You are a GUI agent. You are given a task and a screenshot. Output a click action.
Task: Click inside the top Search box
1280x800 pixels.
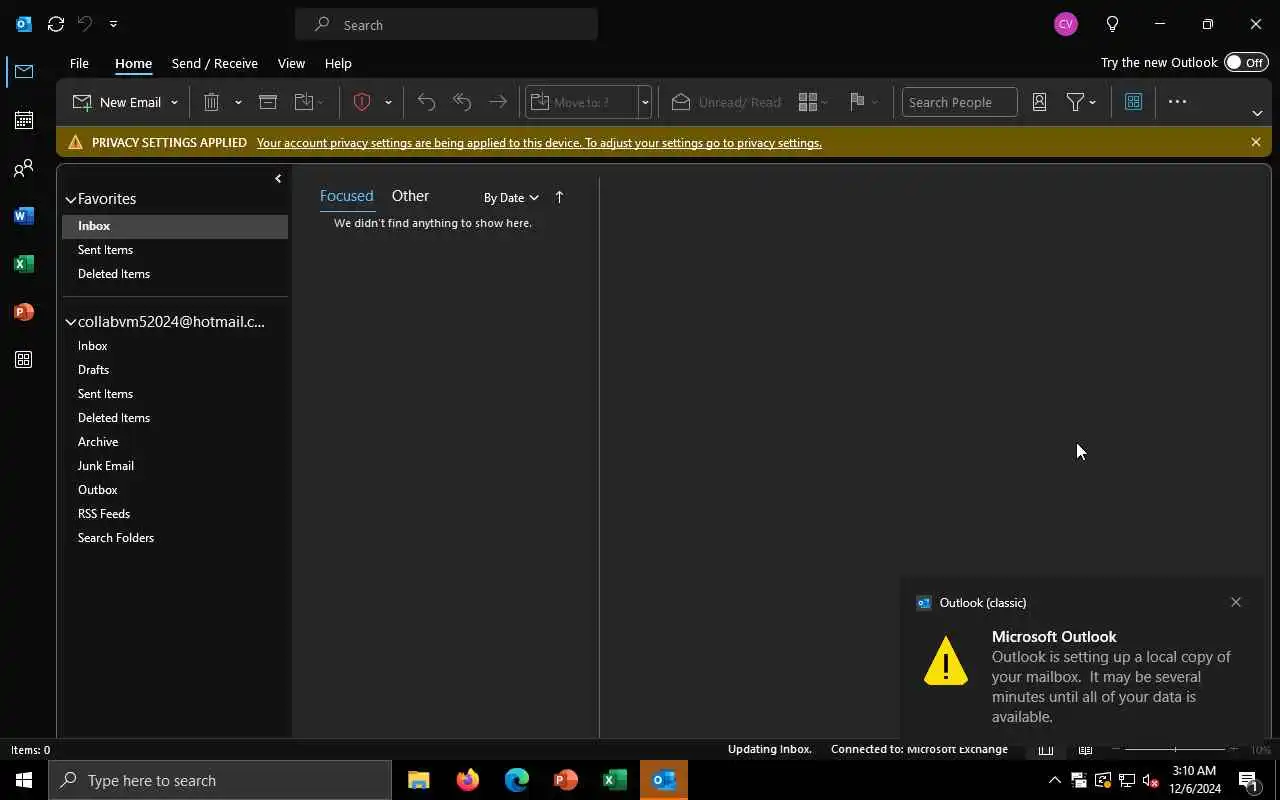[x=447, y=24]
